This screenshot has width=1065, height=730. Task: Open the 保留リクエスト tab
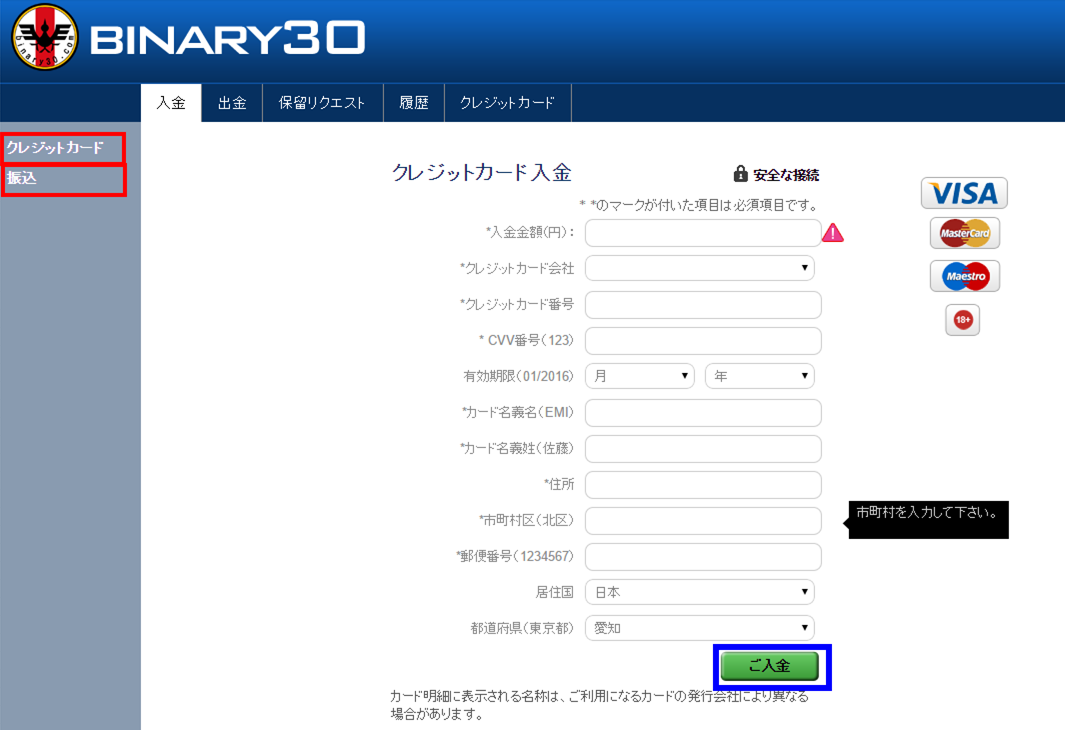pyautogui.click(x=323, y=103)
